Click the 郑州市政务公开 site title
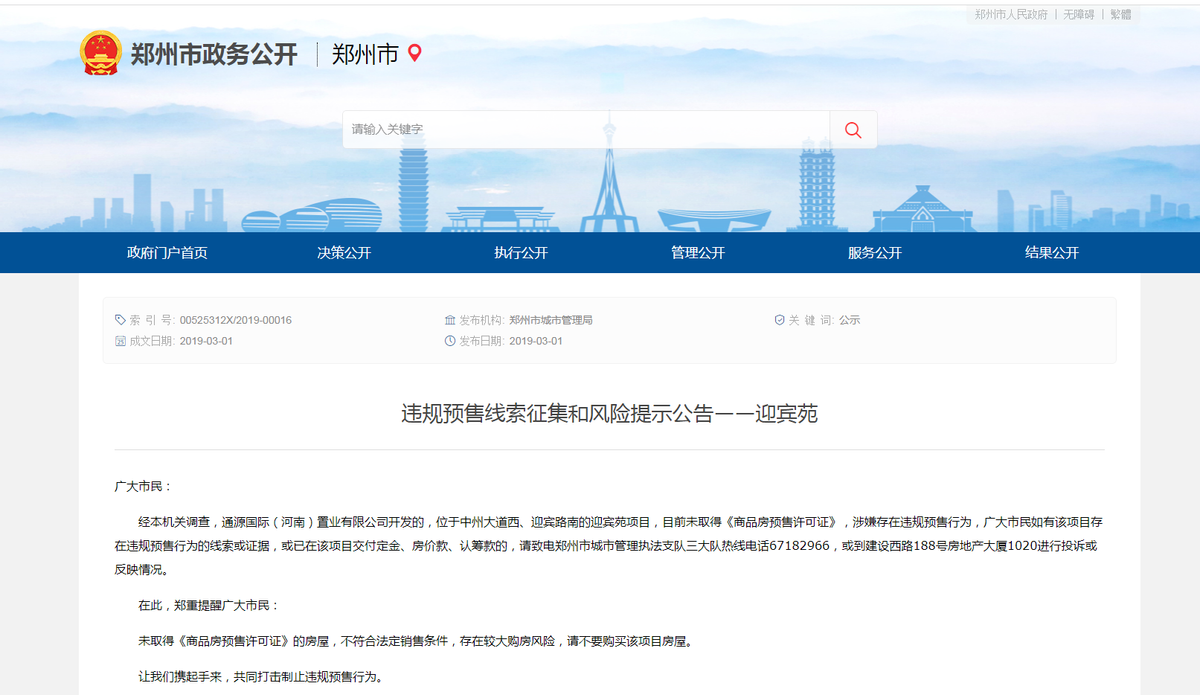This screenshot has height=695, width=1200. [214, 54]
